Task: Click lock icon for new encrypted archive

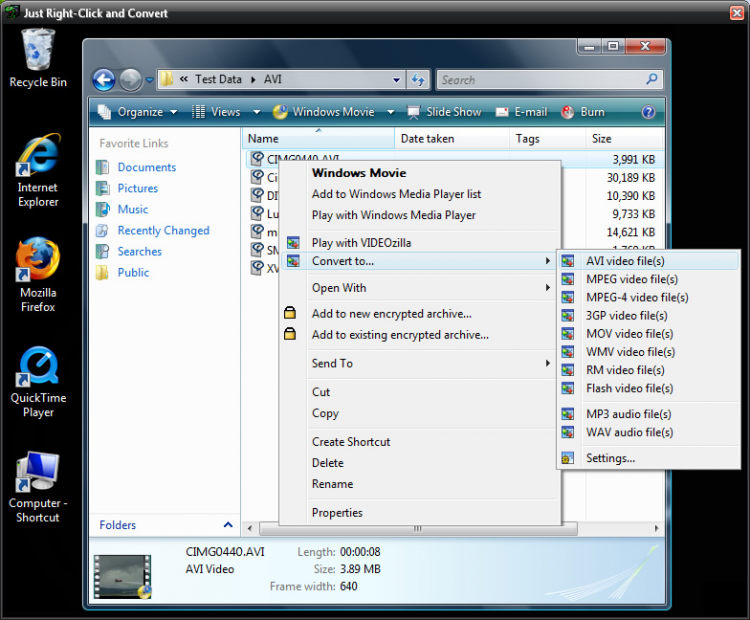Action: pos(290,313)
